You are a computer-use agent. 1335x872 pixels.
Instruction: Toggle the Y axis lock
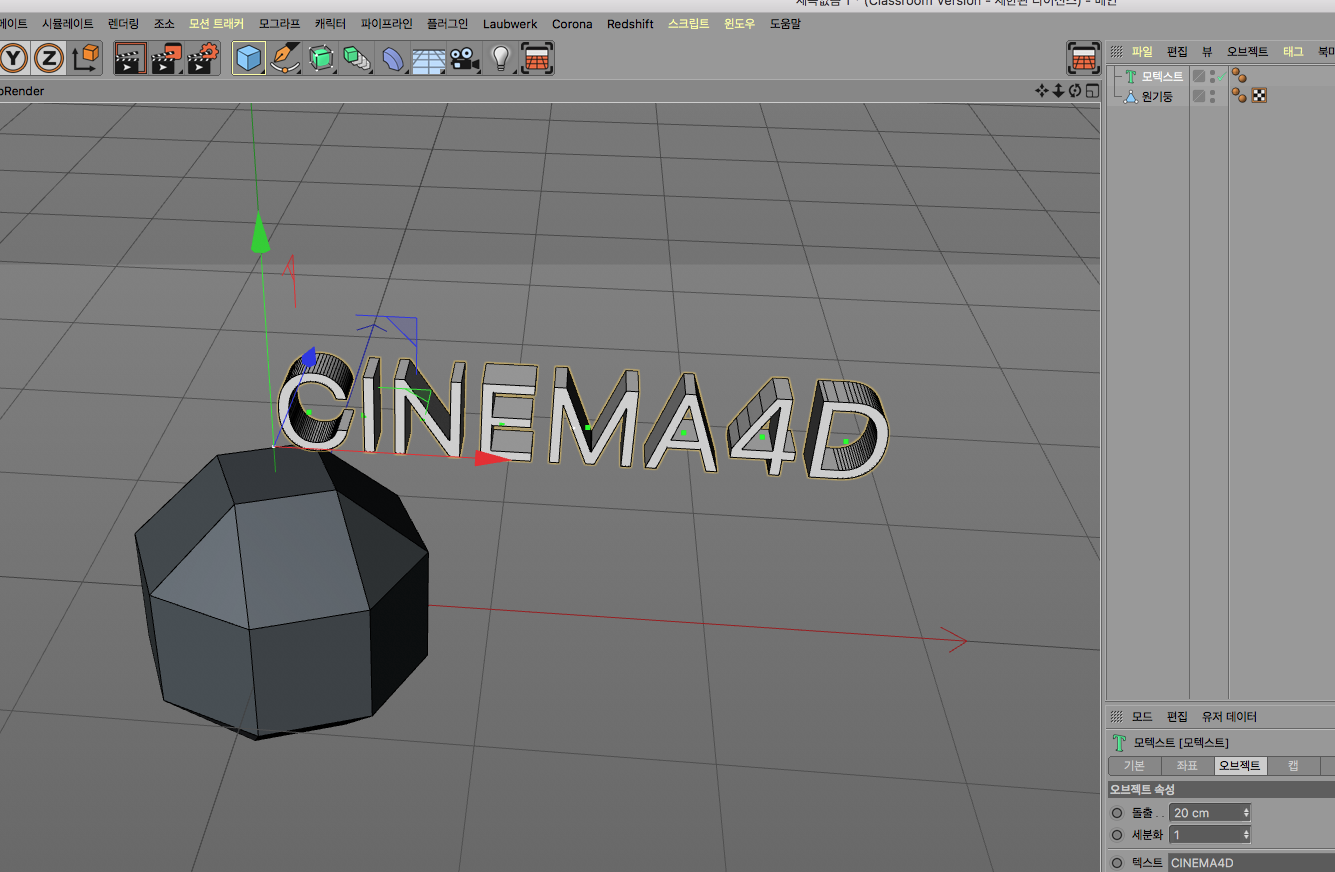pos(13,58)
